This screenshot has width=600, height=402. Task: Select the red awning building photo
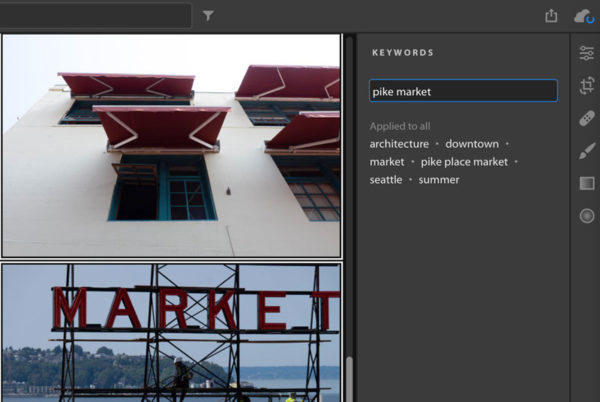tap(171, 145)
